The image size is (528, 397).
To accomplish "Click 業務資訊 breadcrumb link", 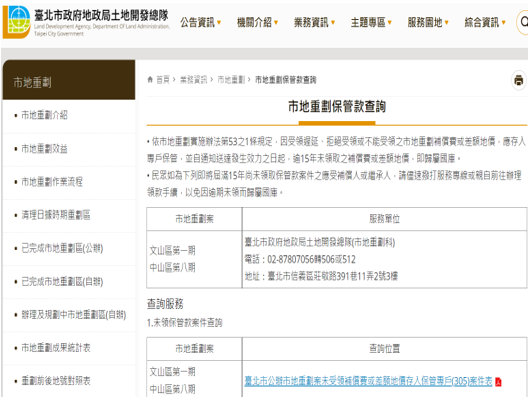I will (194, 80).
